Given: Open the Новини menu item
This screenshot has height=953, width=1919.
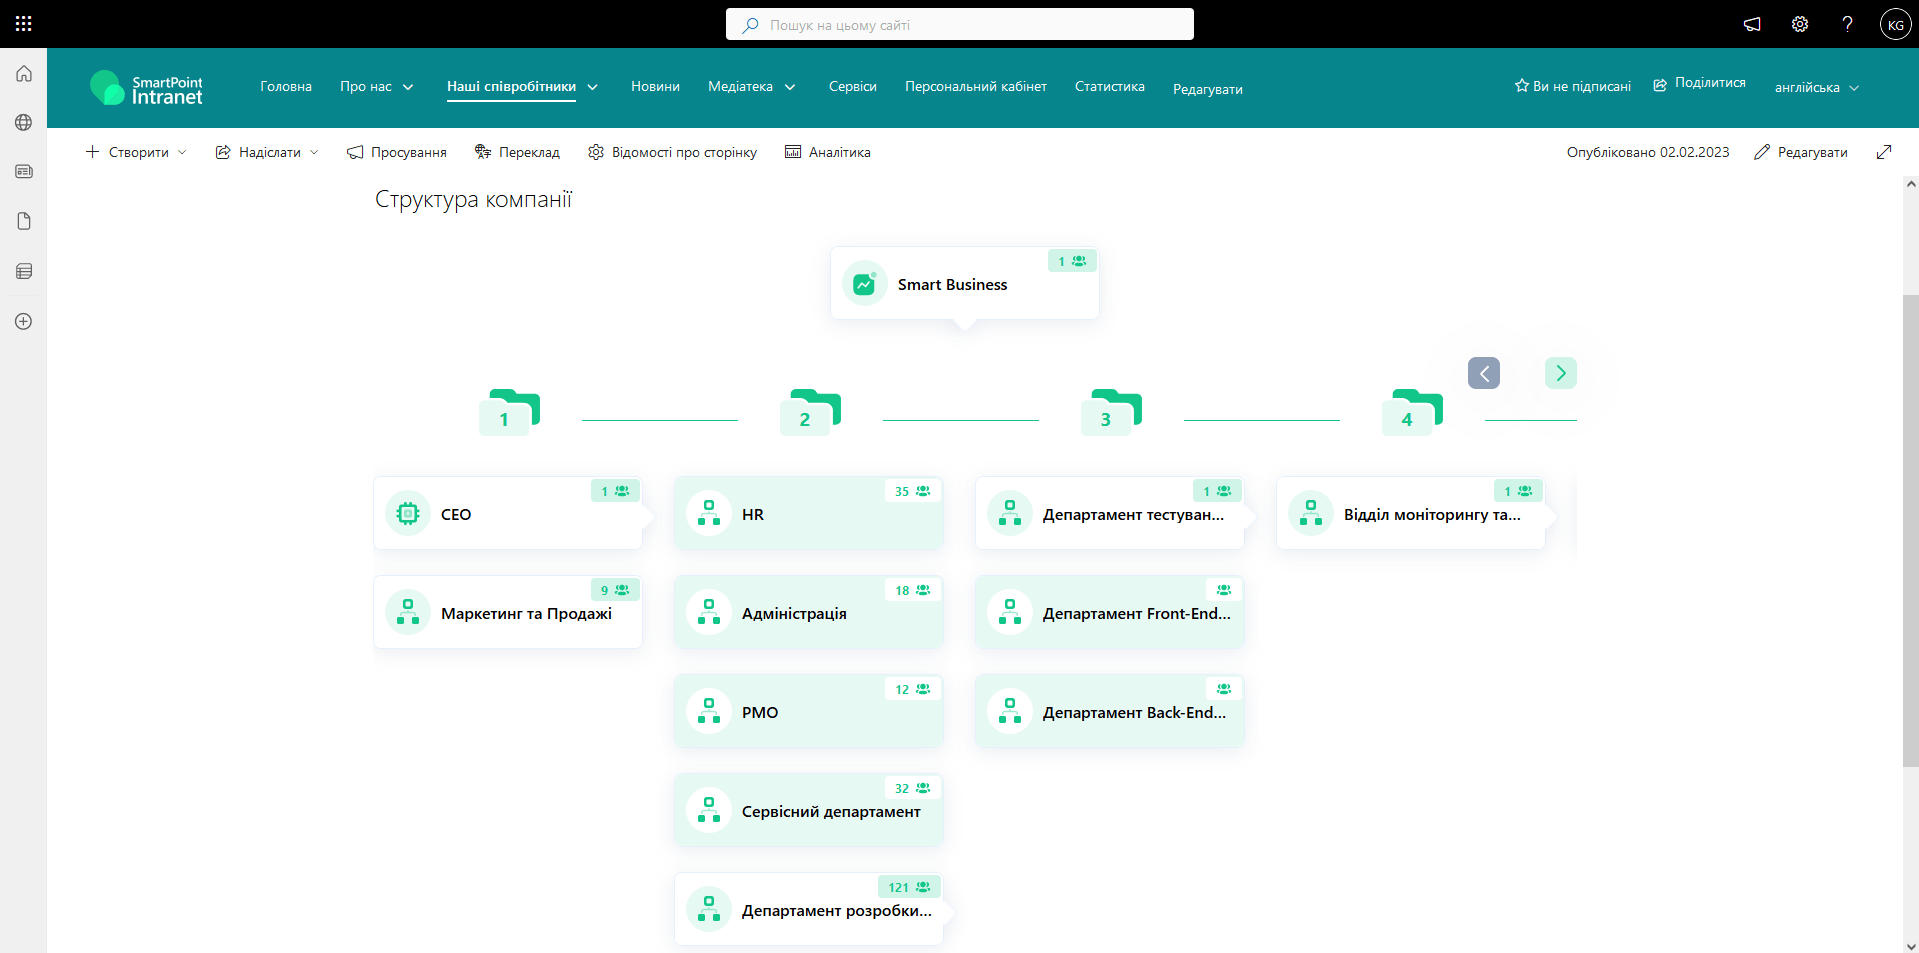Looking at the screenshot, I should coord(655,87).
